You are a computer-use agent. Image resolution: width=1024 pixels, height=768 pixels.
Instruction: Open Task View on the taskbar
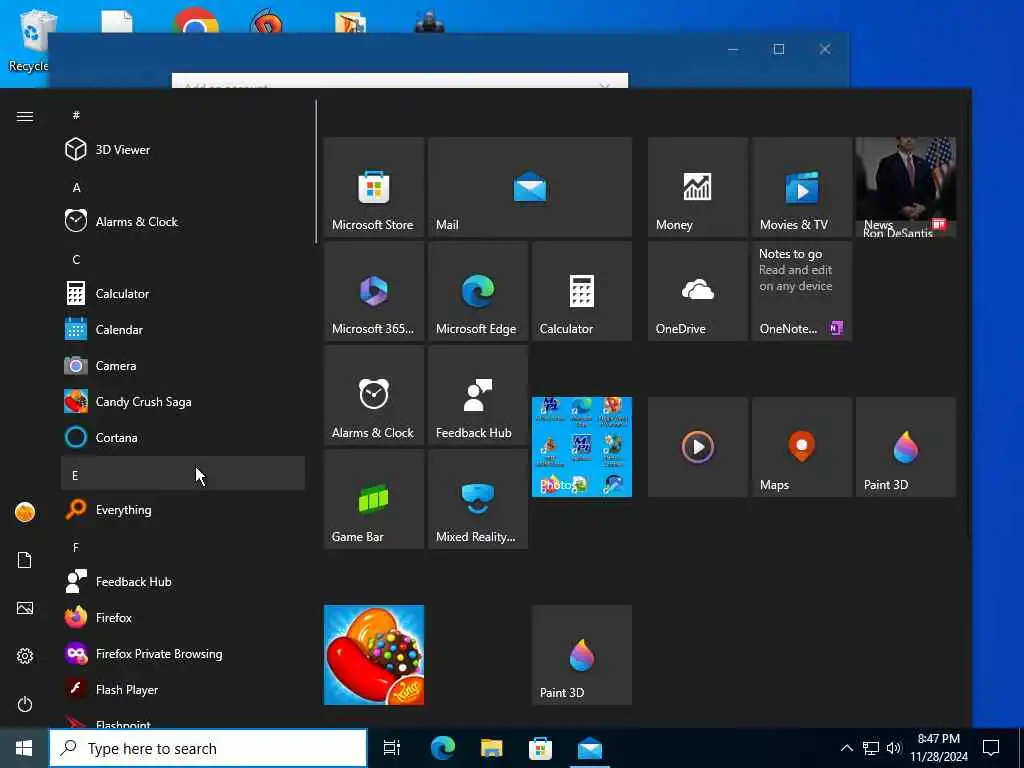pos(392,748)
